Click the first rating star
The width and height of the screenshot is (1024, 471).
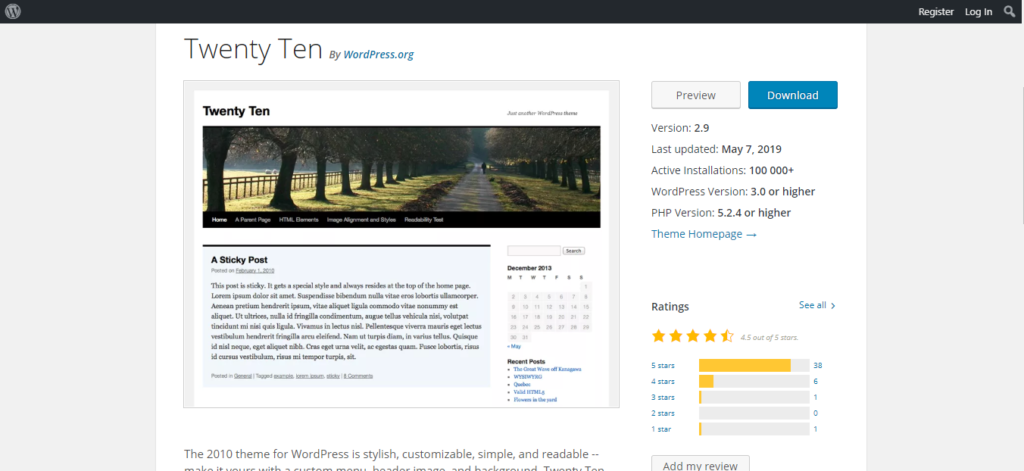[659, 336]
